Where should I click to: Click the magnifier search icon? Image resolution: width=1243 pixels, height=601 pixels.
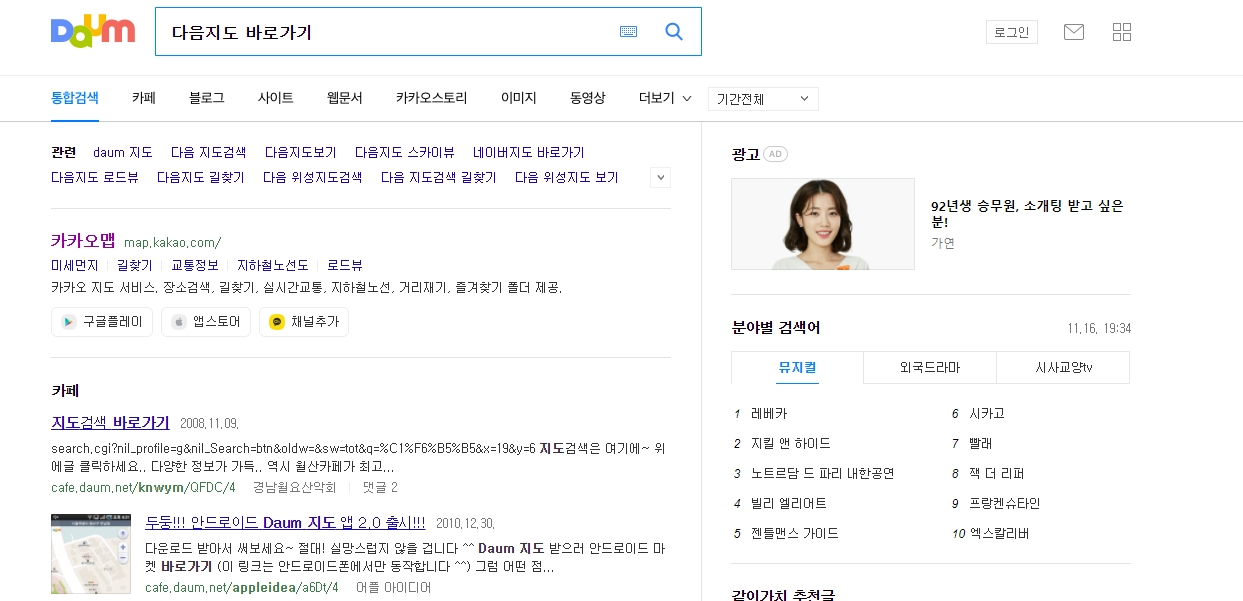pos(674,32)
